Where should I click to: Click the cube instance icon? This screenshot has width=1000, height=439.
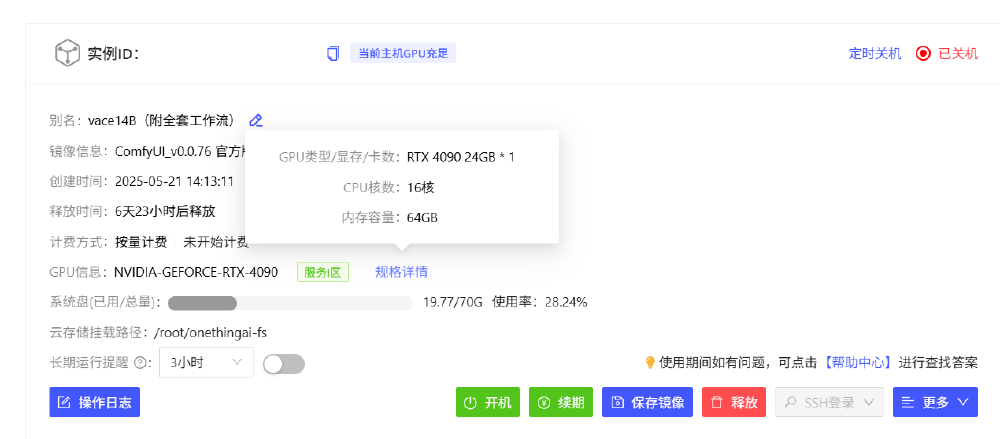point(67,53)
